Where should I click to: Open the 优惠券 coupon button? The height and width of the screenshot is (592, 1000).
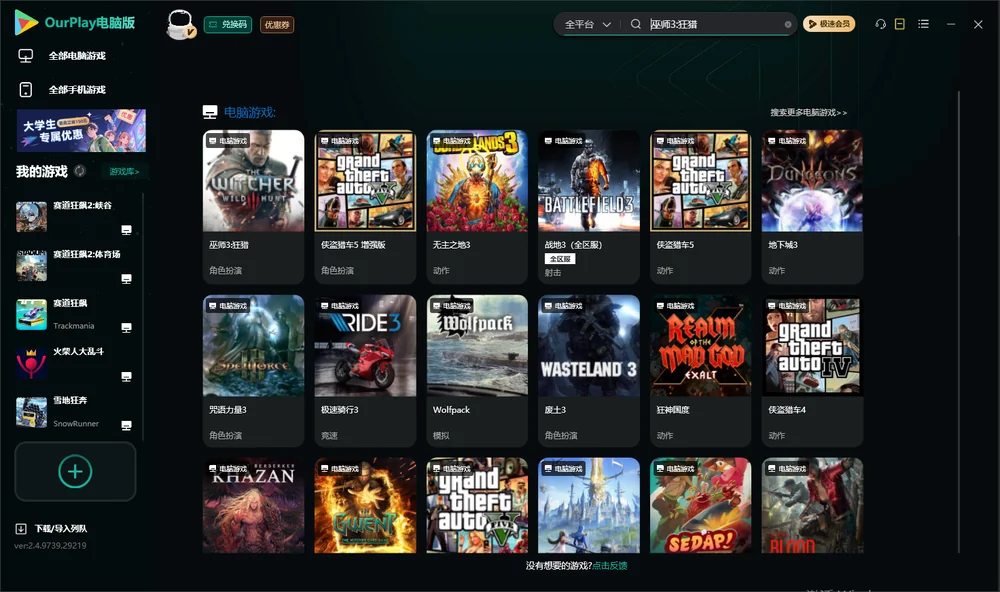[x=277, y=25]
